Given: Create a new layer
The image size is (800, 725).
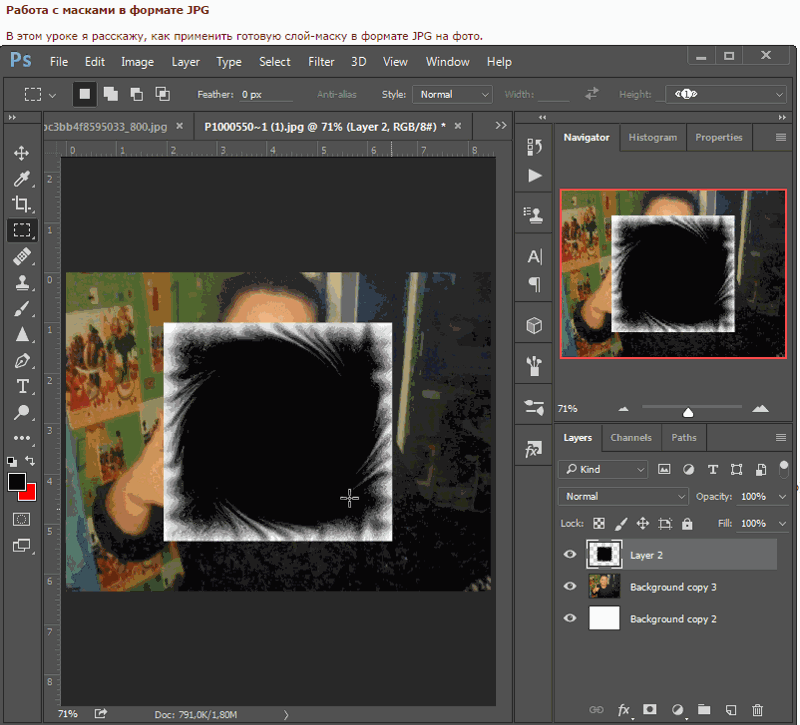Looking at the screenshot, I should 731,710.
